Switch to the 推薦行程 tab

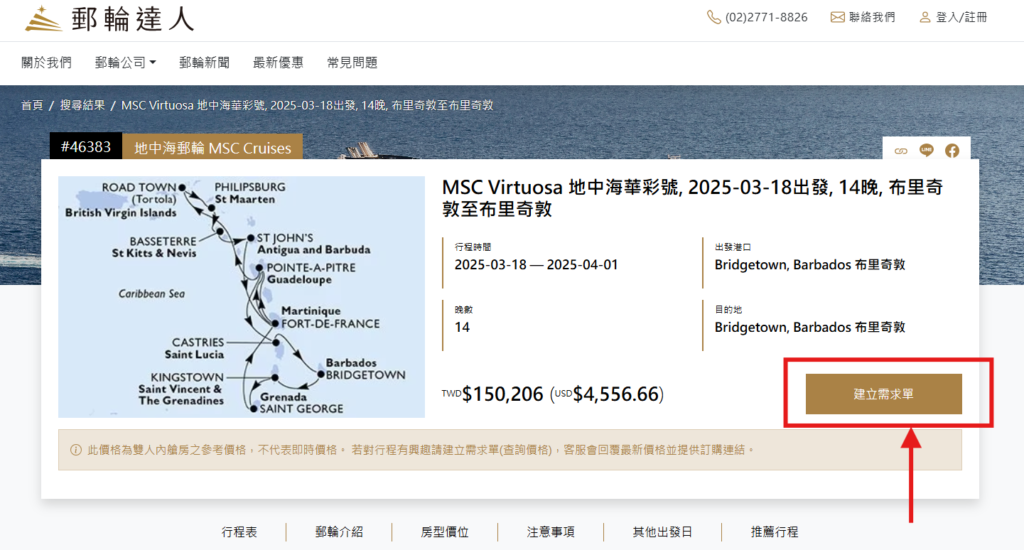click(775, 532)
